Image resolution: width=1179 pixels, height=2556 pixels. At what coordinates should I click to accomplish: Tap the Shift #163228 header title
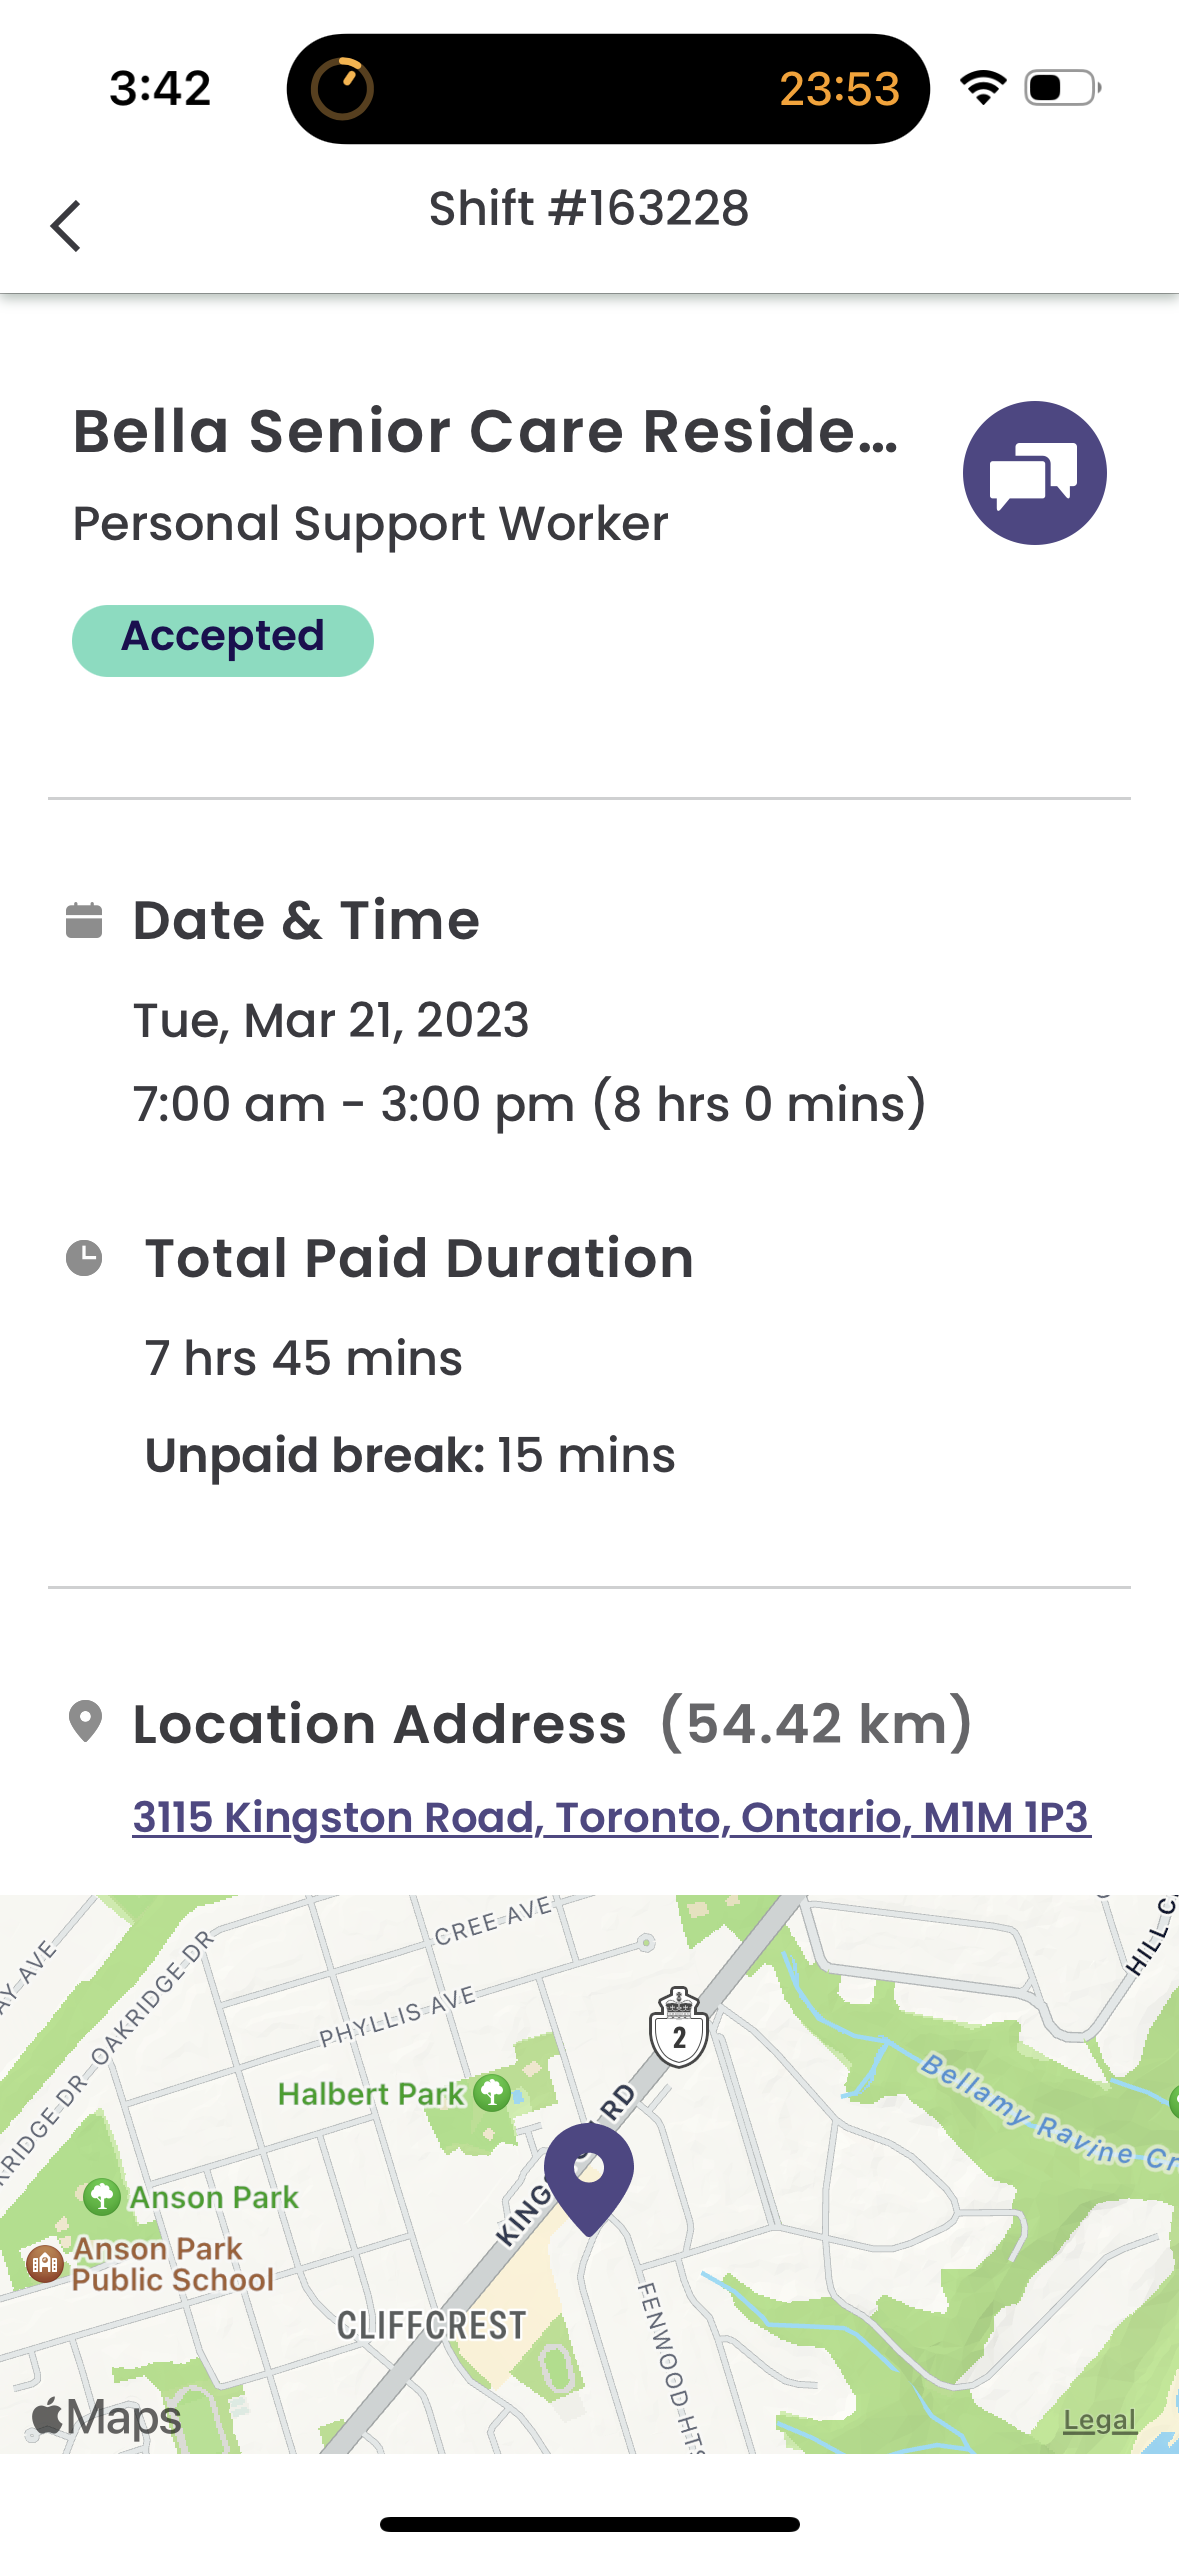point(589,209)
